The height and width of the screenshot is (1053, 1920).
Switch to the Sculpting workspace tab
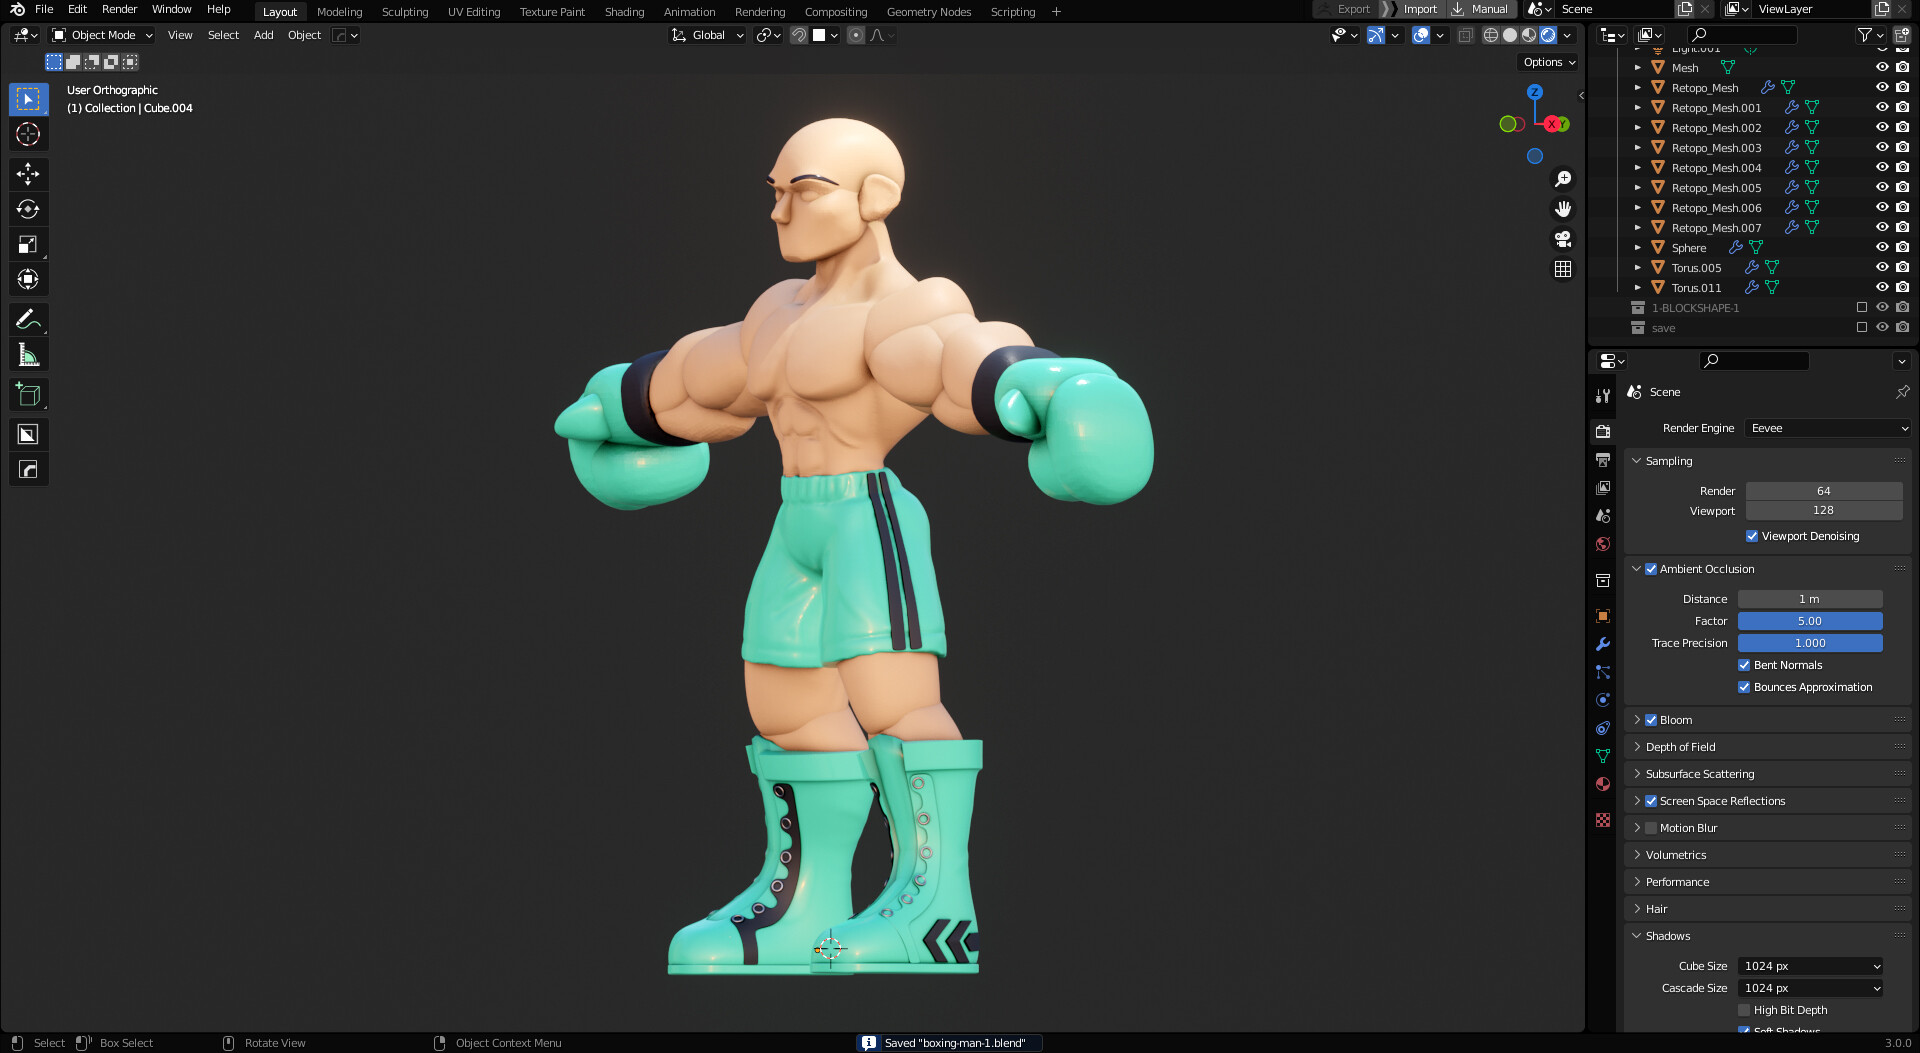tap(405, 11)
